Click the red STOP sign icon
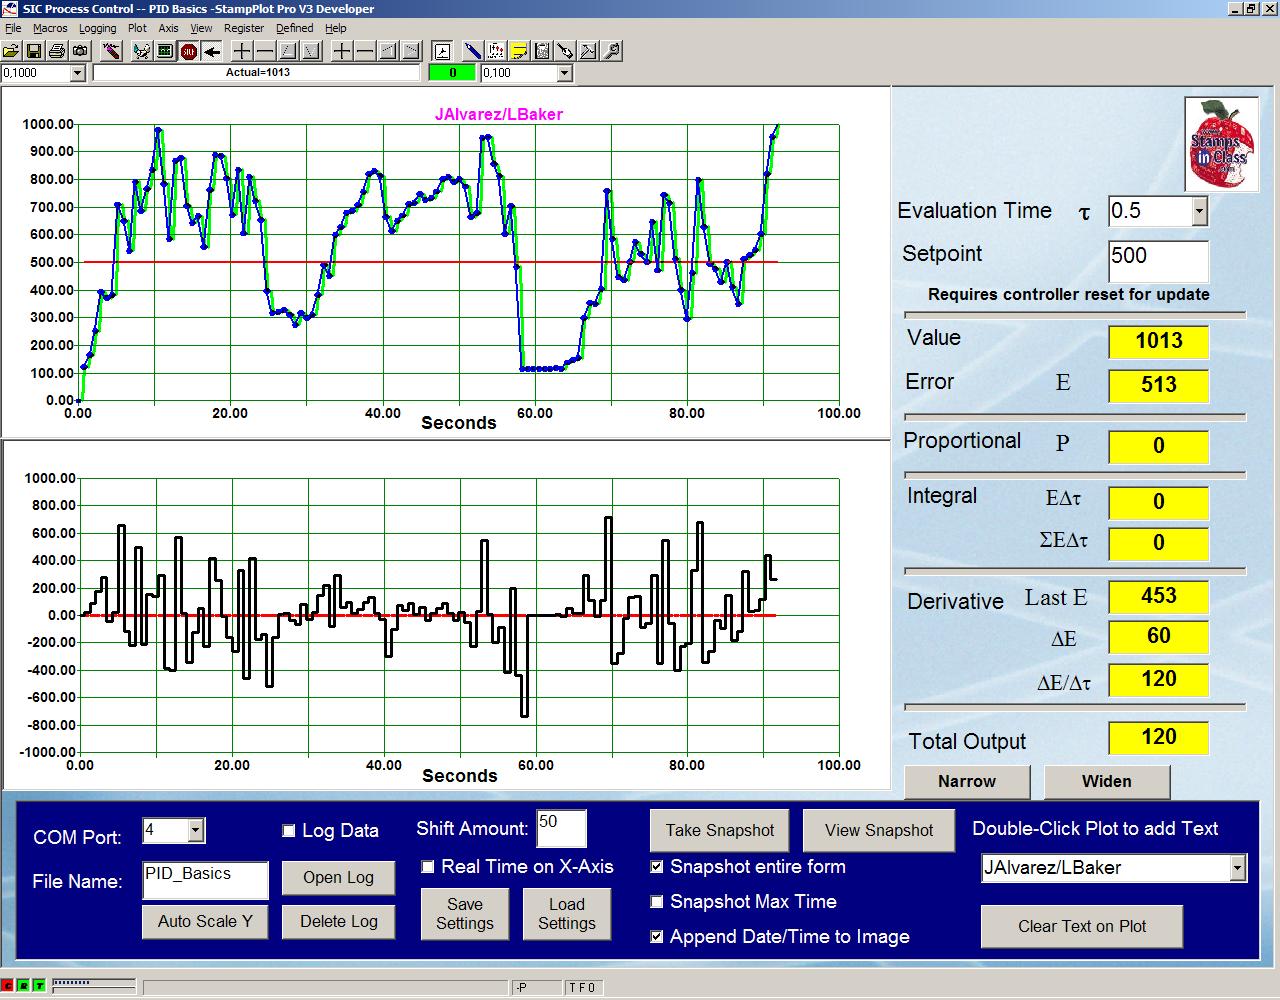Image resolution: width=1280 pixels, height=1000 pixels. 189,51
